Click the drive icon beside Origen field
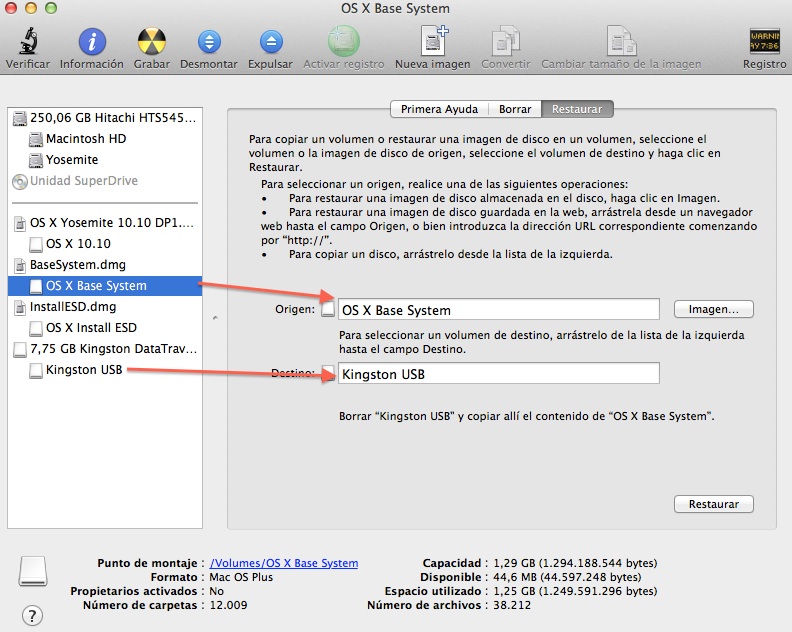Viewport: 792px width, 632px height. pyautogui.click(x=328, y=309)
